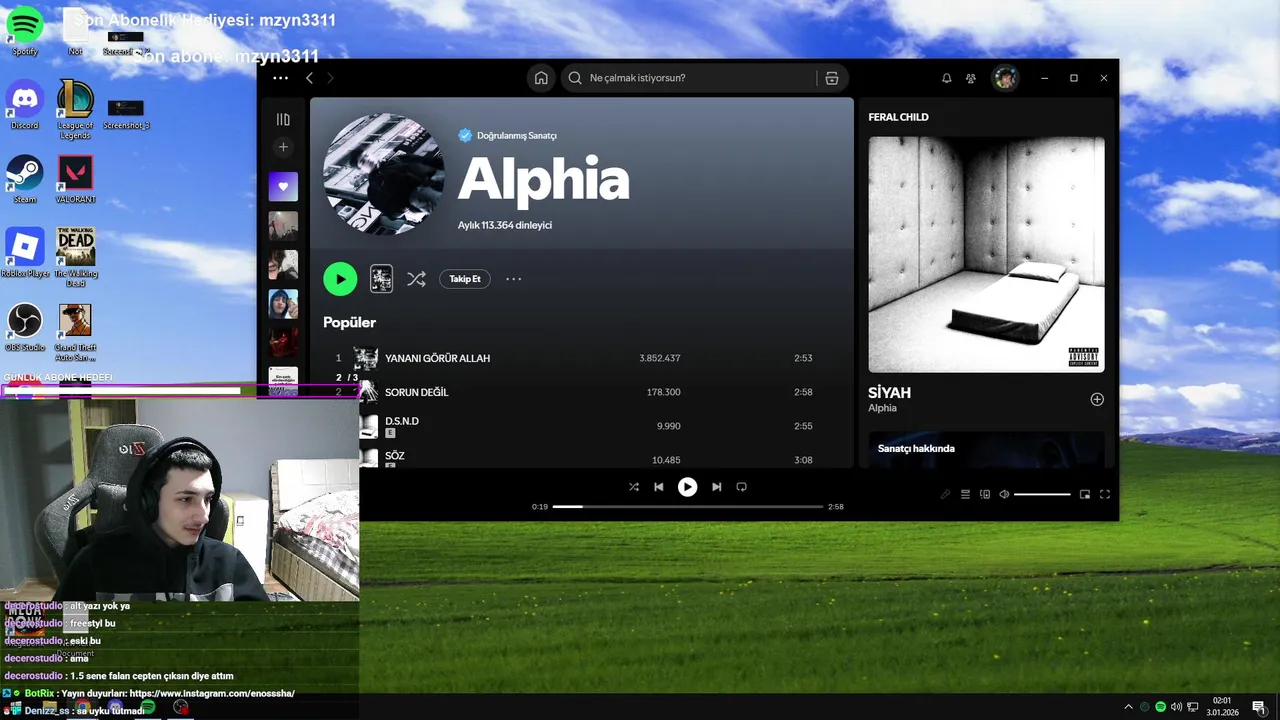Open the miniplayer icon

(x=1085, y=494)
